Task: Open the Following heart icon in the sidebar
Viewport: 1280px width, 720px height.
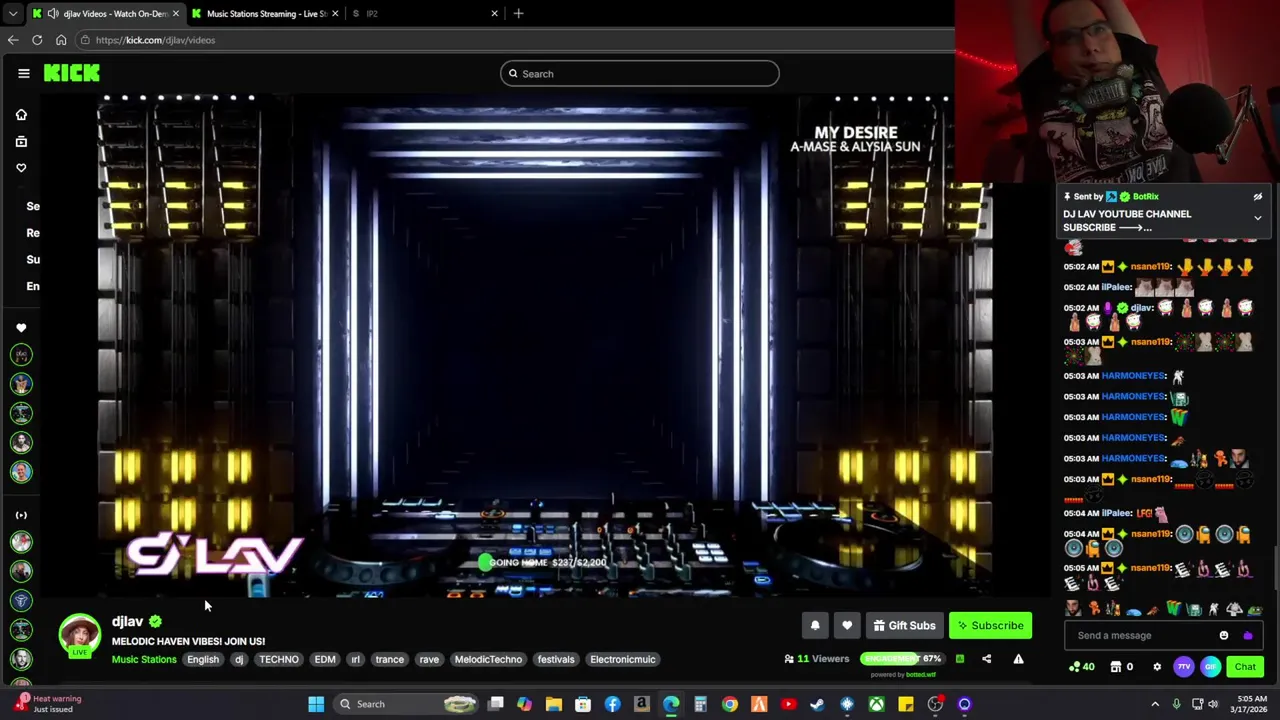Action: click(x=21, y=168)
